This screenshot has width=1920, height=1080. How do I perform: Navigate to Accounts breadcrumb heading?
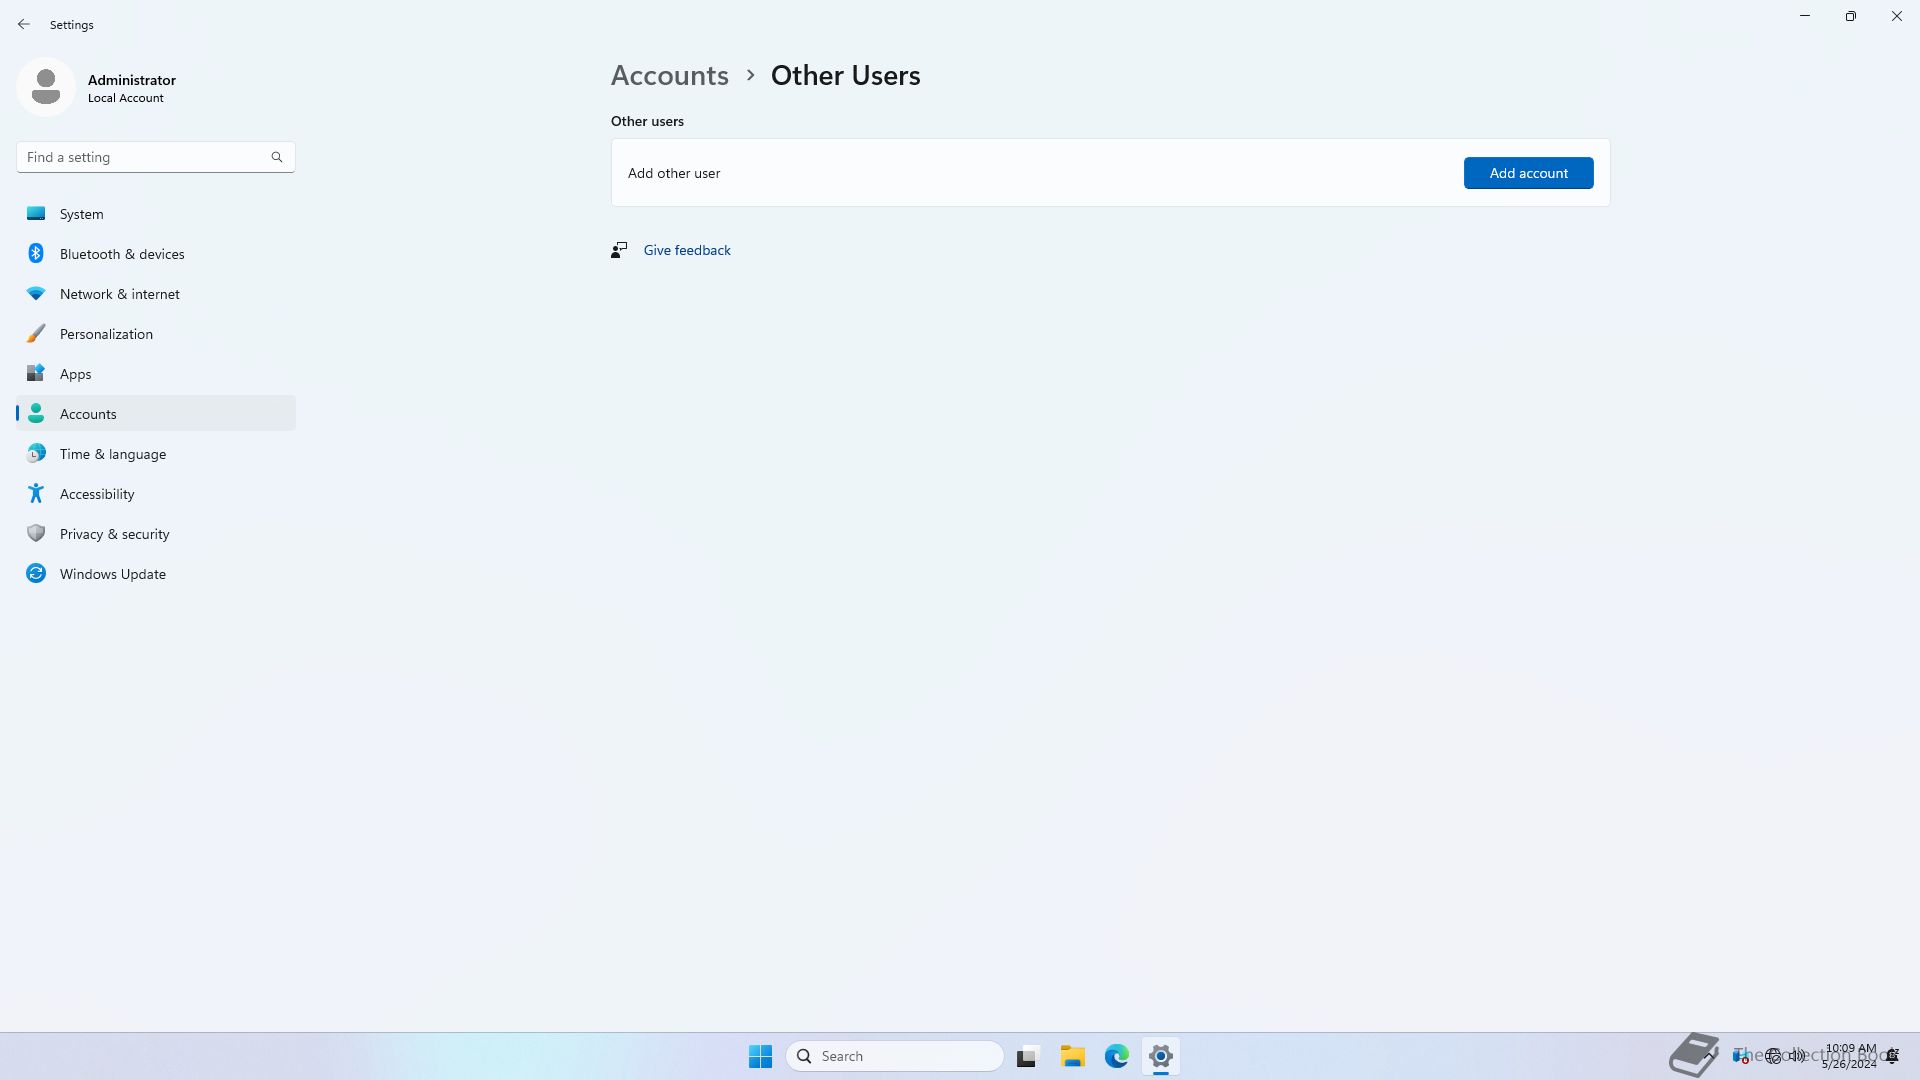669,76
